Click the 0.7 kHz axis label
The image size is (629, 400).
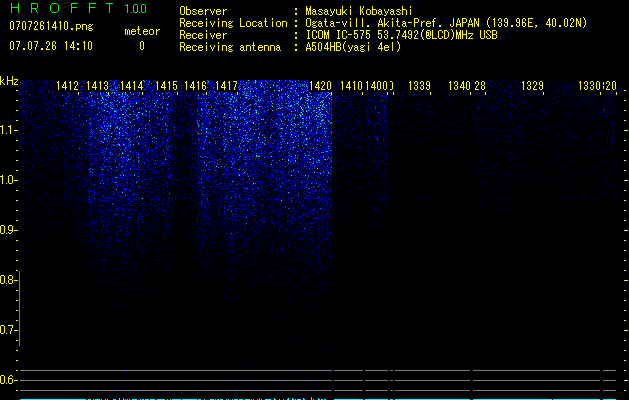[8, 330]
